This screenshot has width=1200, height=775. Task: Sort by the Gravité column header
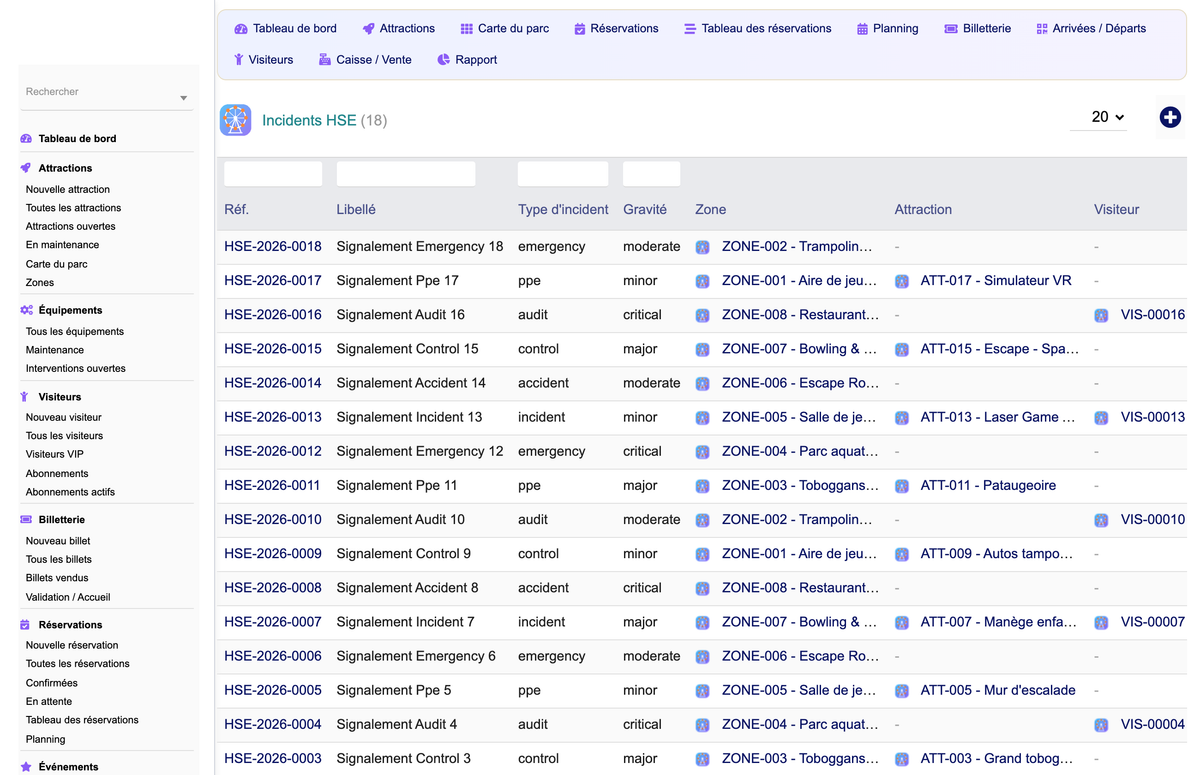click(x=645, y=210)
